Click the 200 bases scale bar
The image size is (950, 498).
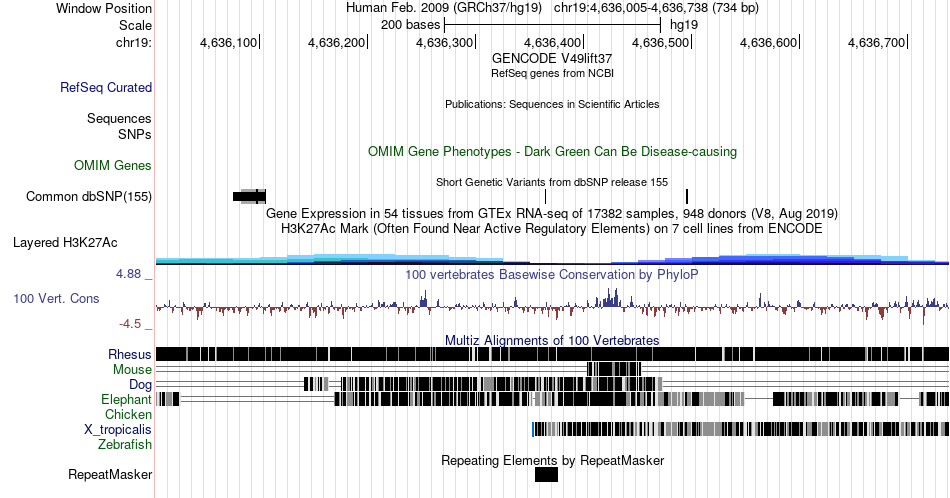click(553, 25)
